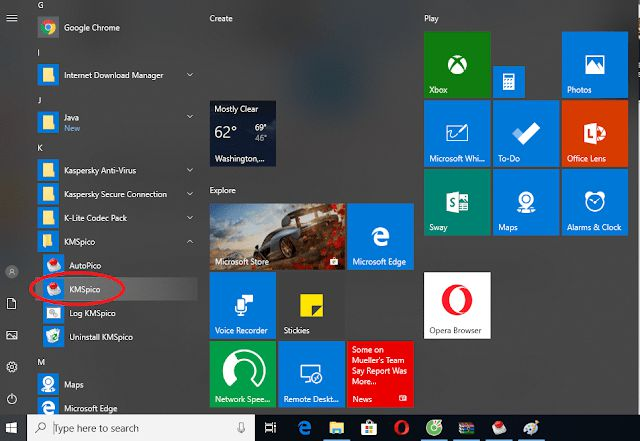Open Google Chrome from app list
The width and height of the screenshot is (640, 441).
[90, 27]
